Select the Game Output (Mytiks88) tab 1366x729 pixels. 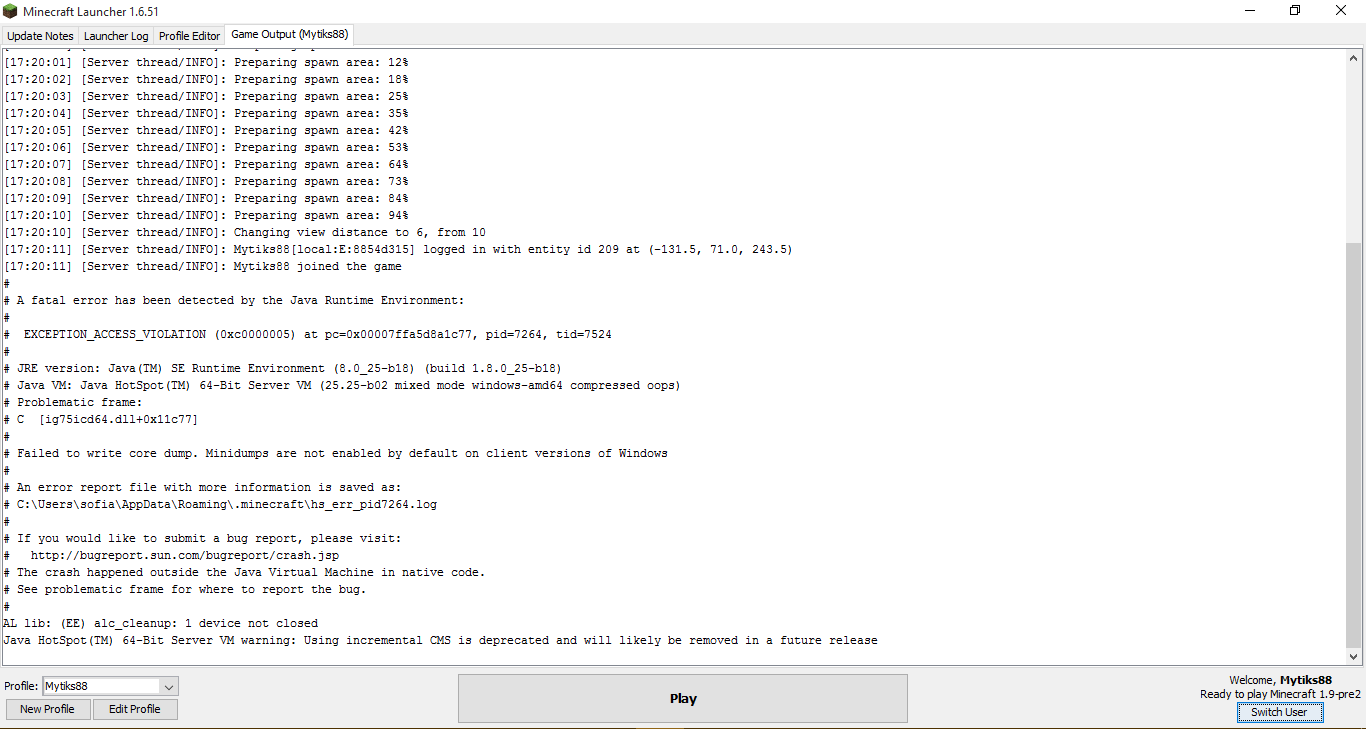[289, 35]
